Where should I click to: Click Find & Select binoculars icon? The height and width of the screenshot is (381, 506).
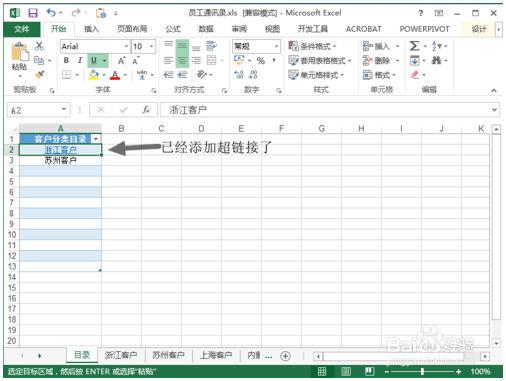(436, 60)
